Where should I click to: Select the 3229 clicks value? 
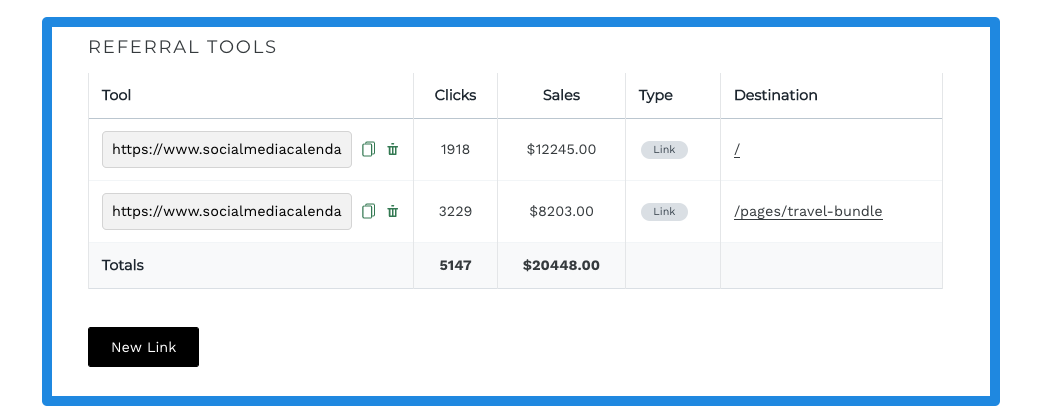coord(456,211)
